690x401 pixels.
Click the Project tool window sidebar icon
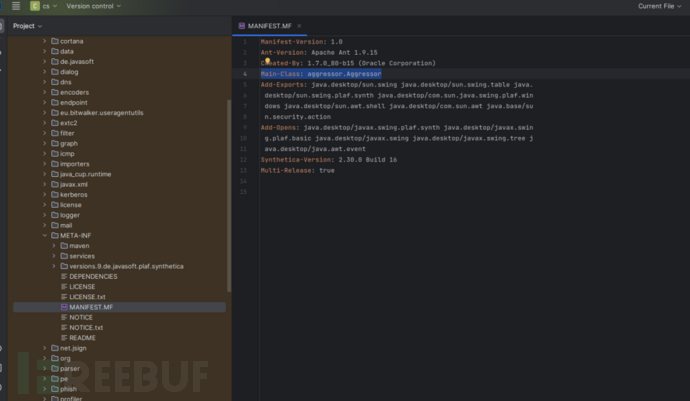(4, 25)
